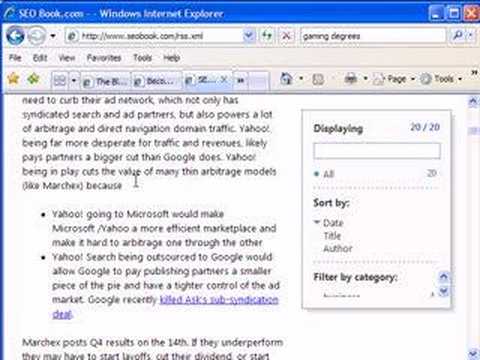Refresh the page with the green arrows
This screenshot has height=360, width=480.
pos(267,36)
